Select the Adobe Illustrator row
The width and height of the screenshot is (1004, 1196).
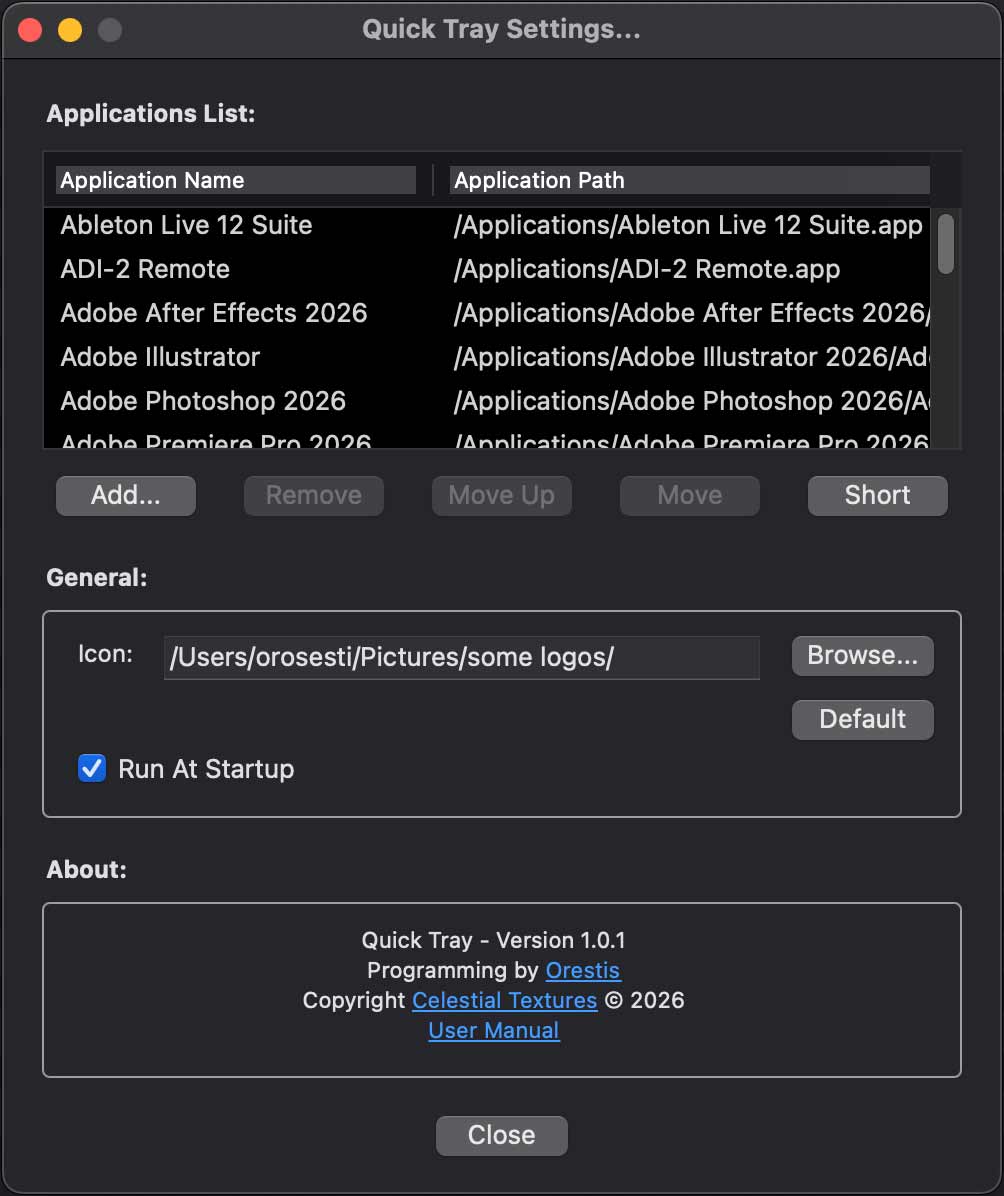[x=487, y=357]
